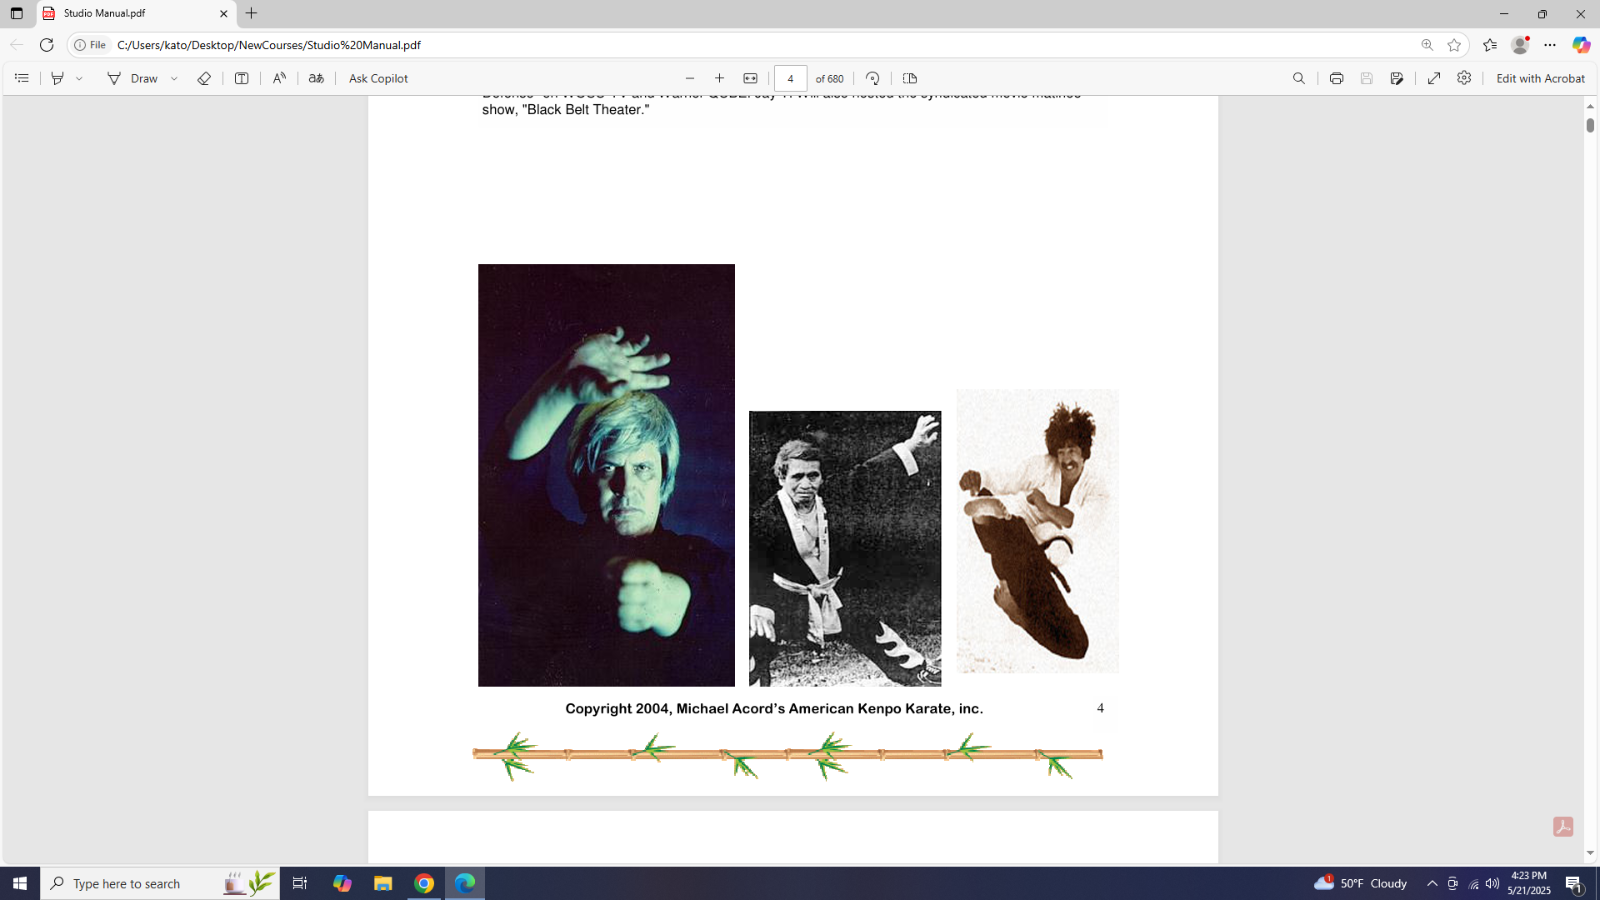1600x900 pixels.
Task: Click the 'of 680' page count text
Action: [829, 78]
